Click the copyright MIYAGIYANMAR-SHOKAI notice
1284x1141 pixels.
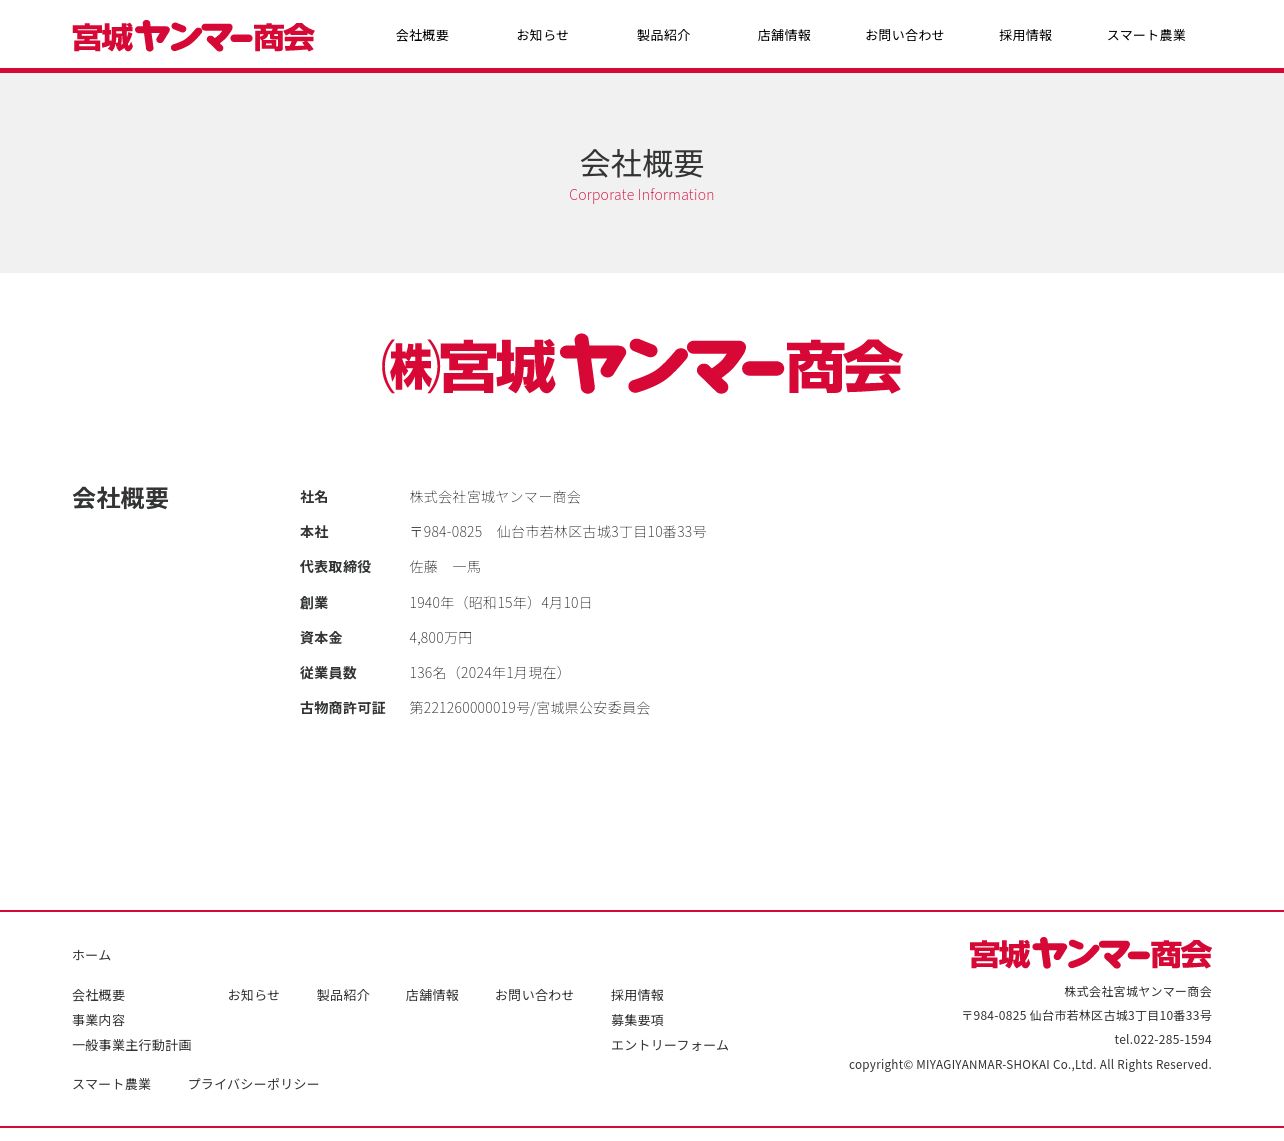pyautogui.click(x=1030, y=1065)
